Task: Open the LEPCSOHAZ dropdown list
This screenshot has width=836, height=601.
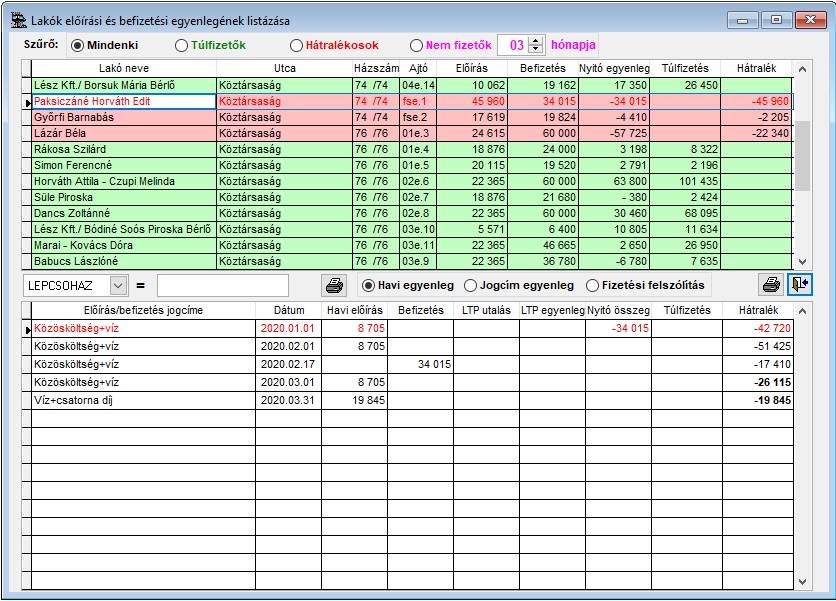Action: [119, 286]
